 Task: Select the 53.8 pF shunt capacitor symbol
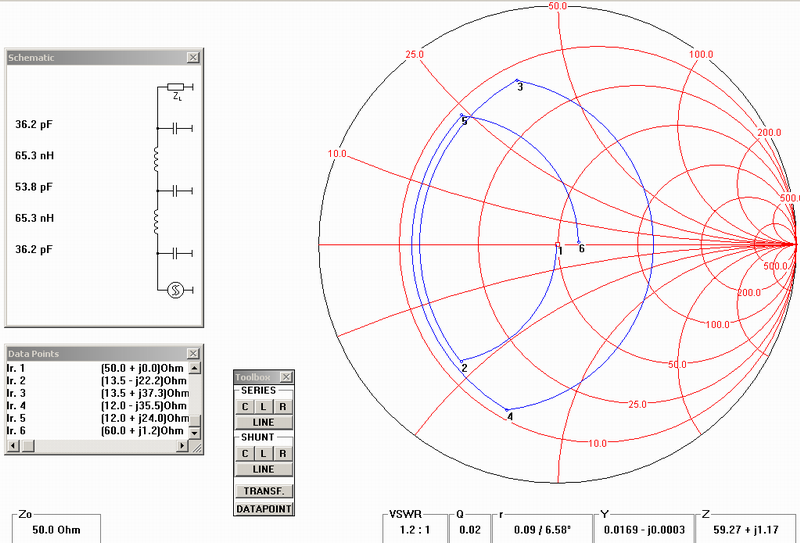176,191
